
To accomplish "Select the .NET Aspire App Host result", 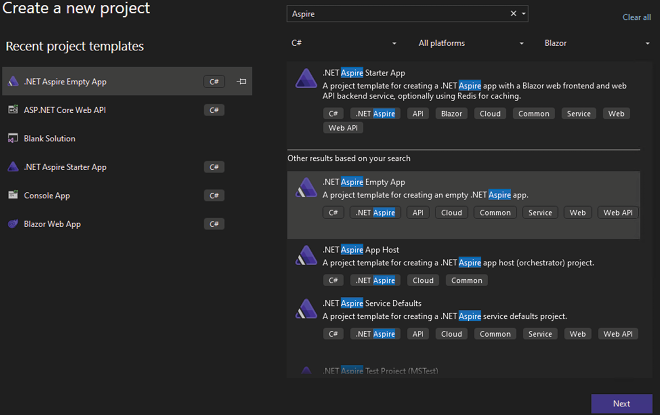I will 463,266.
